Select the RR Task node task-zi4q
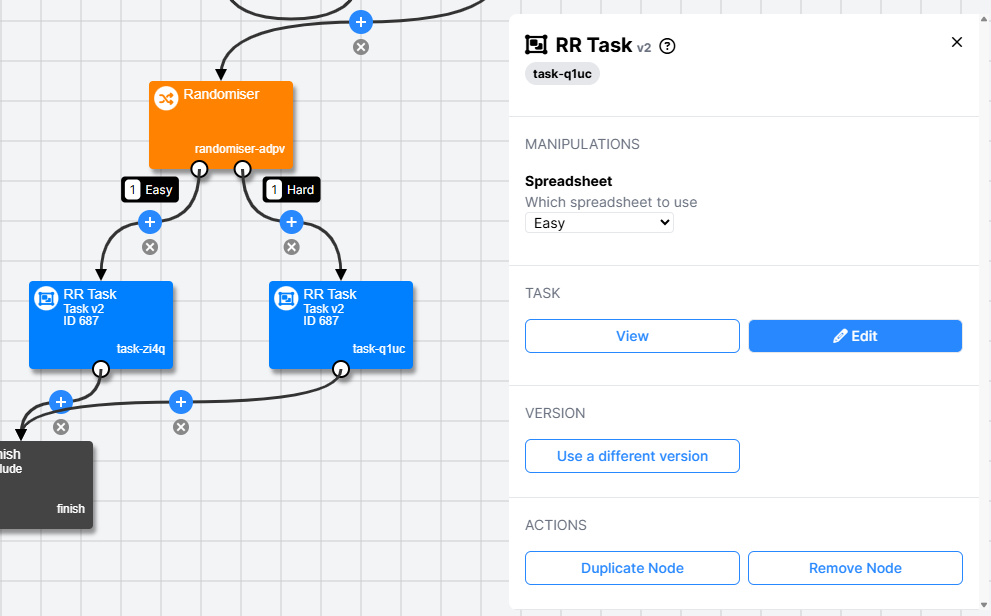 point(101,325)
